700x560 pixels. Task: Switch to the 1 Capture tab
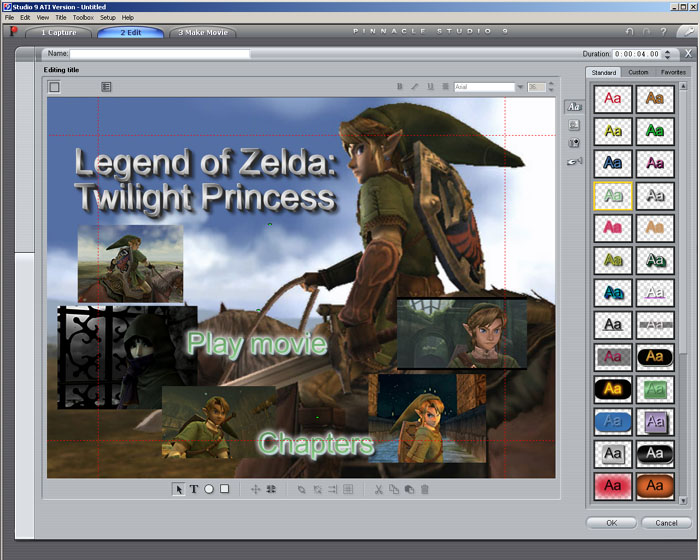58,33
